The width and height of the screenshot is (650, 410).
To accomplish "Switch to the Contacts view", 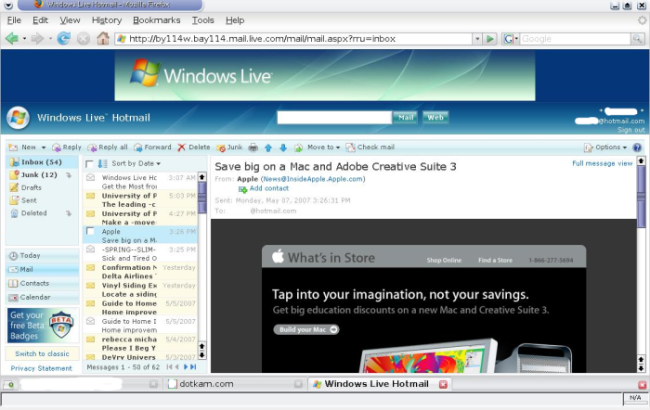I will pyautogui.click(x=42, y=284).
